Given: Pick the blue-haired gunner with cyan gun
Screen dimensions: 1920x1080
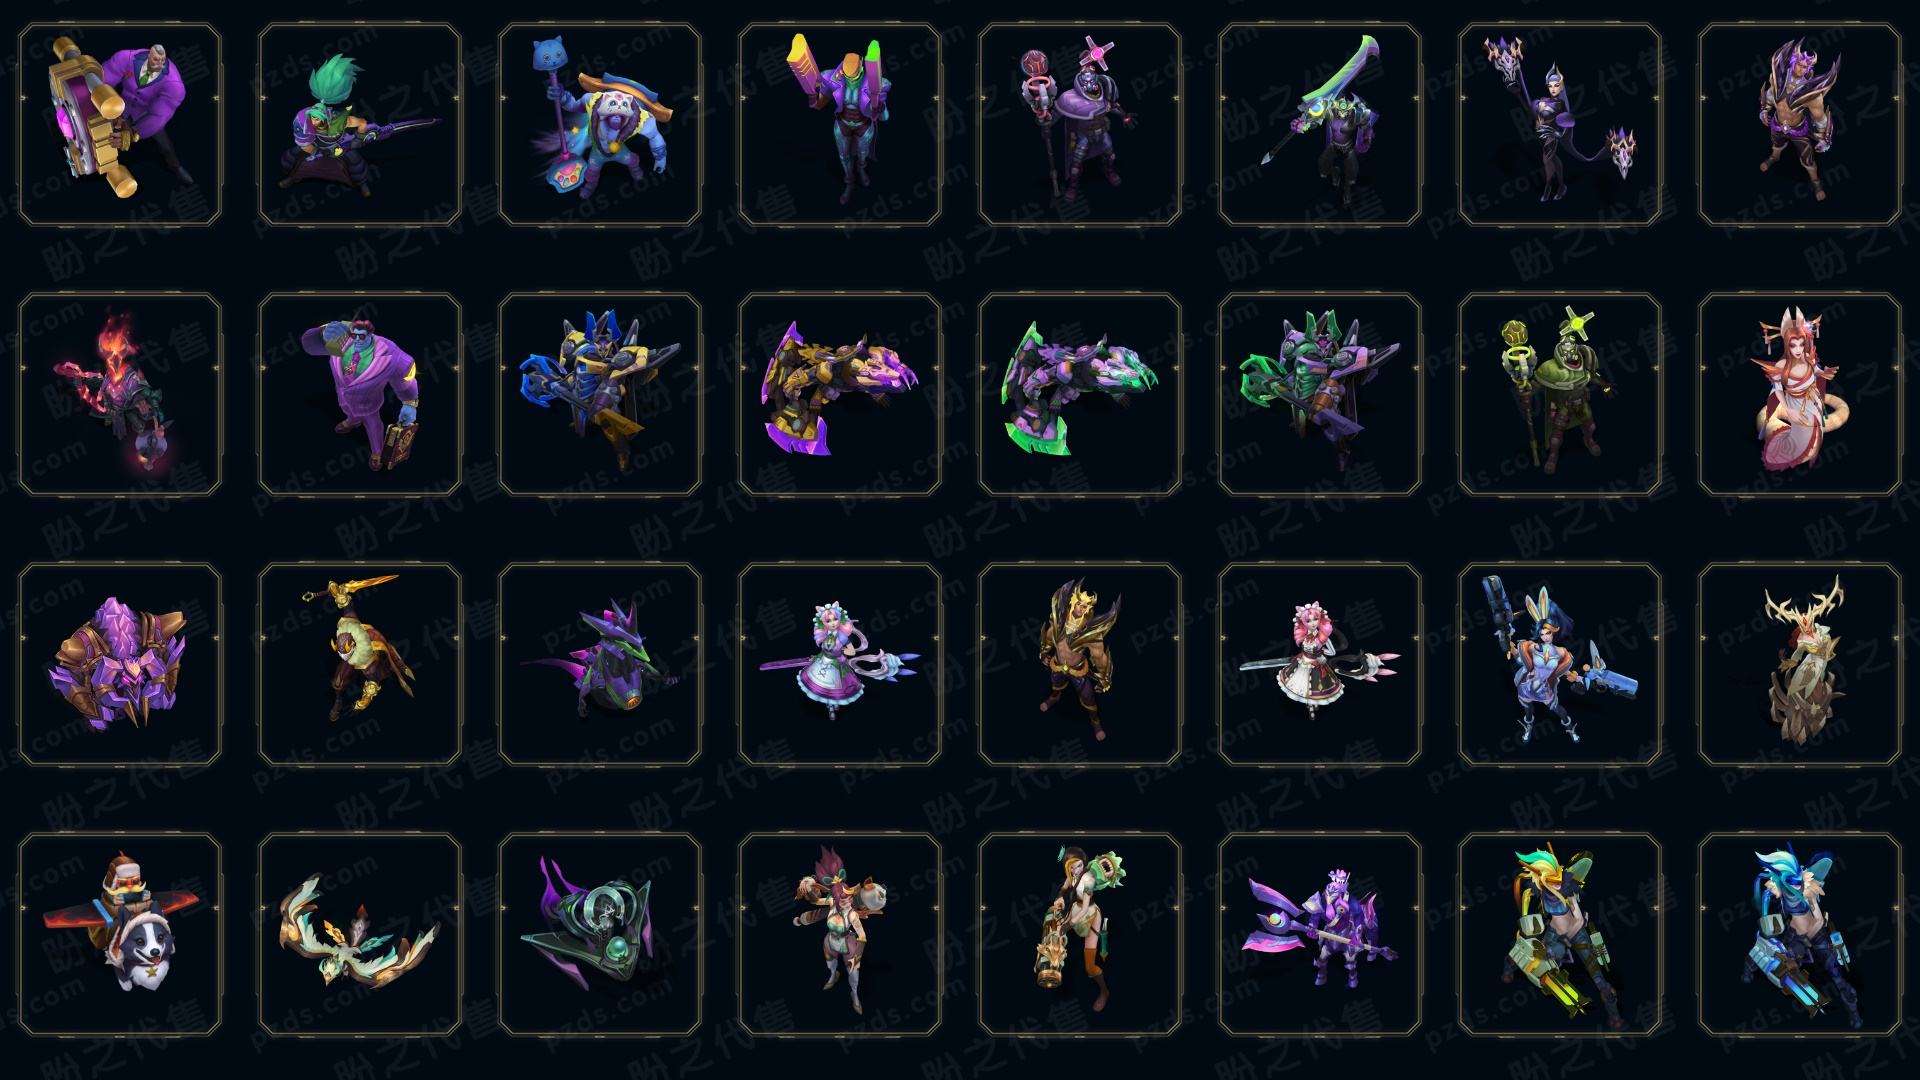Looking at the screenshot, I should click(x=1800, y=934).
